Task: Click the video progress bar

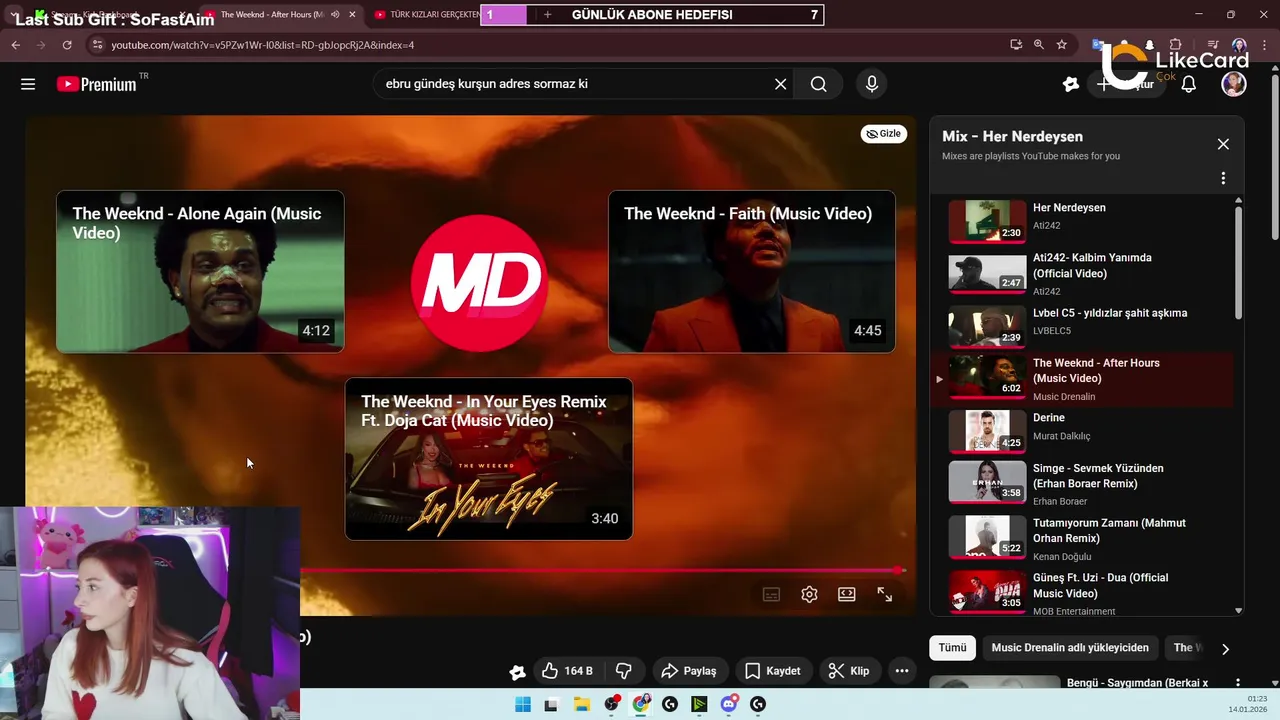Action: click(601, 571)
